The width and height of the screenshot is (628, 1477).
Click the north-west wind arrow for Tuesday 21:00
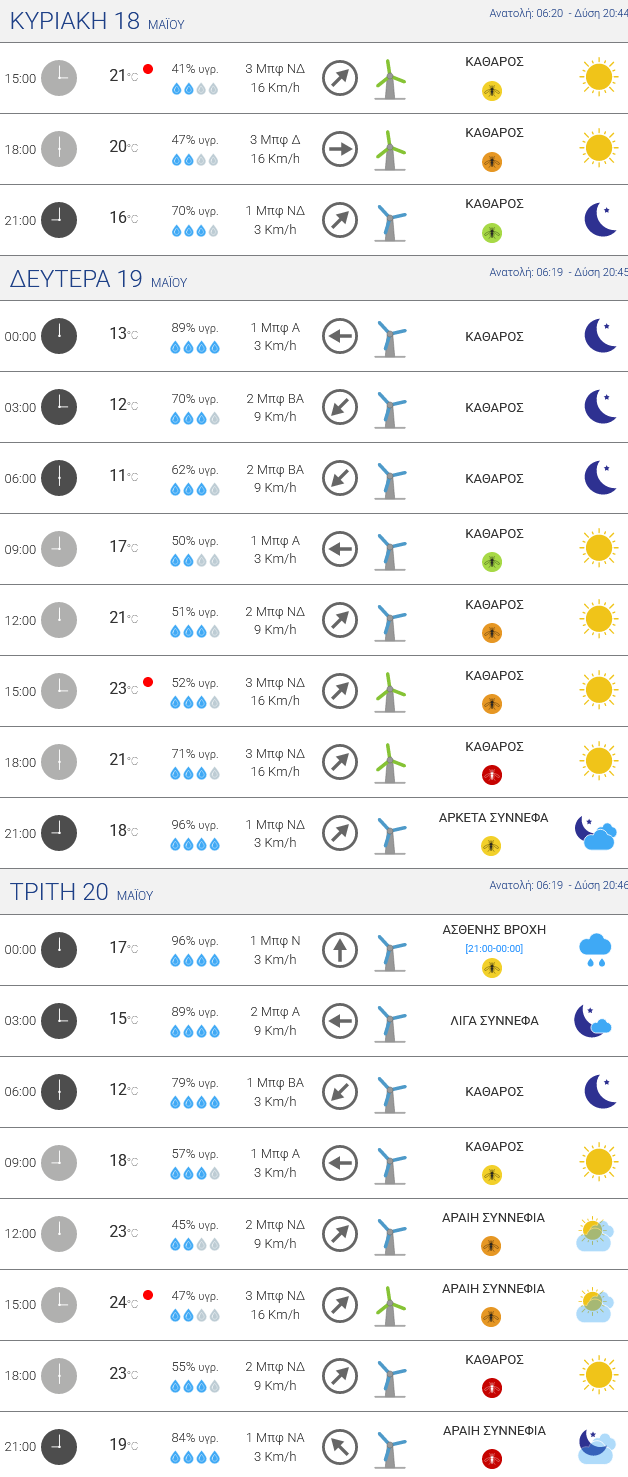point(340,1447)
